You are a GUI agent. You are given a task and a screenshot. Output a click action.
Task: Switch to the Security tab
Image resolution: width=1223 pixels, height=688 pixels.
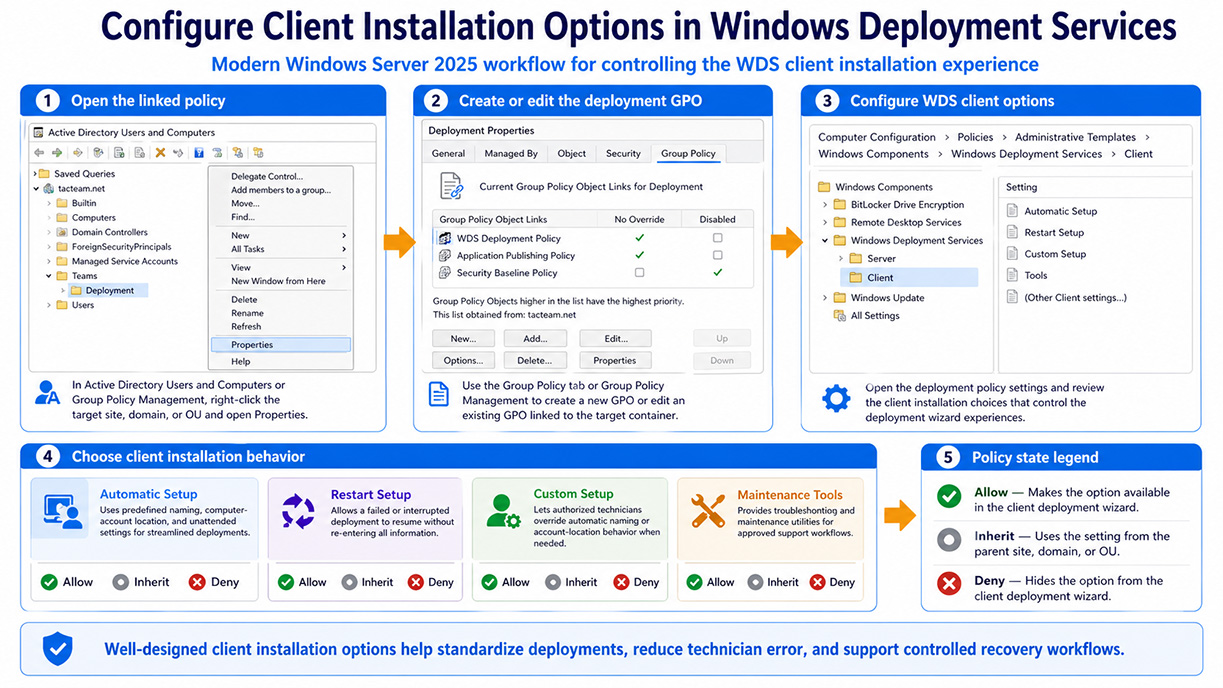[x=623, y=153]
